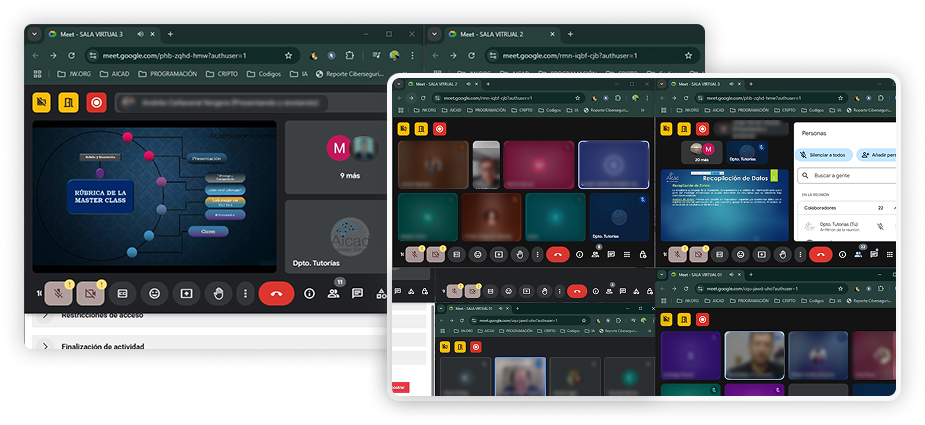Unmute microphone in the large left Meet window
925x425 pixels.
(x=60, y=293)
